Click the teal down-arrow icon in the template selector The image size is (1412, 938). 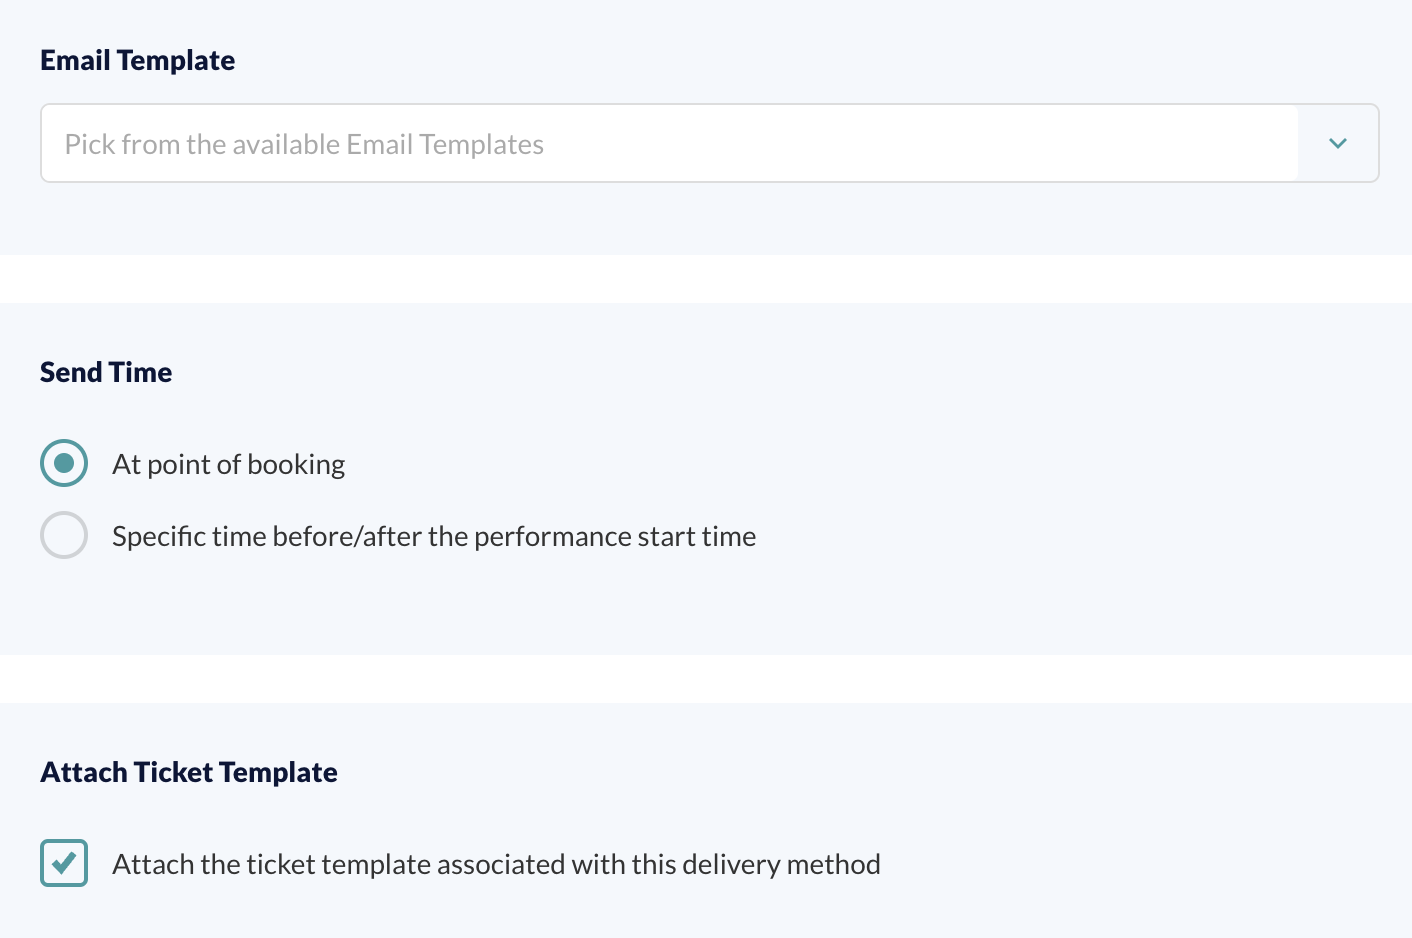point(1338,143)
